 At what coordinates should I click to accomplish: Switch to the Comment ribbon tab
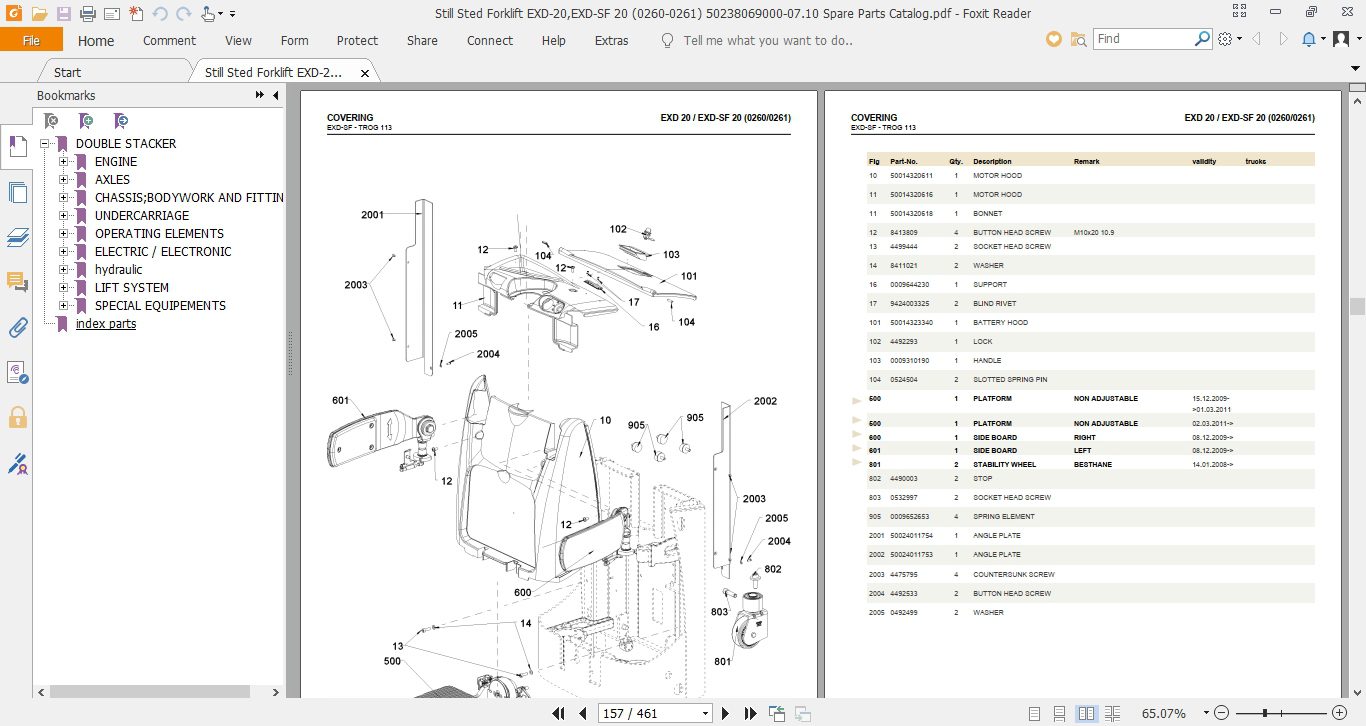pyautogui.click(x=169, y=41)
